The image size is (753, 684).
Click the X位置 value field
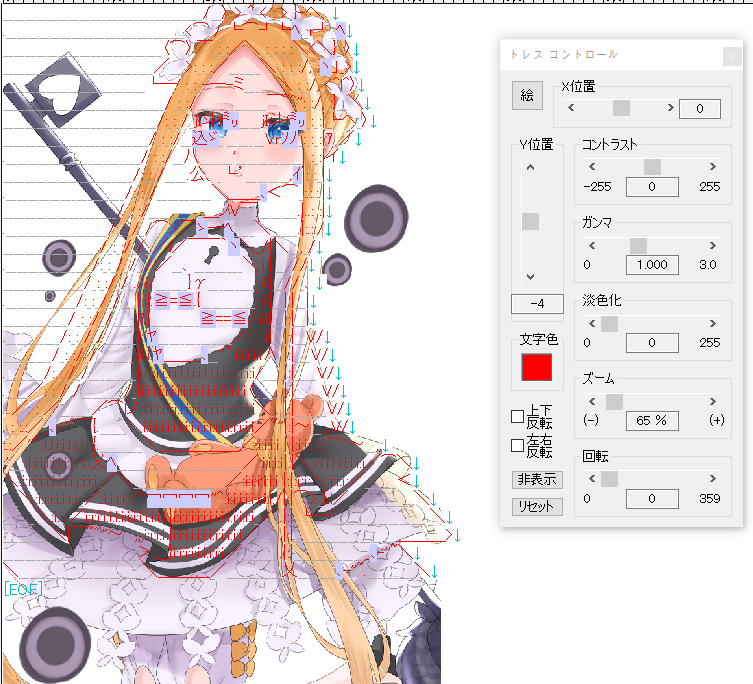[x=700, y=109]
